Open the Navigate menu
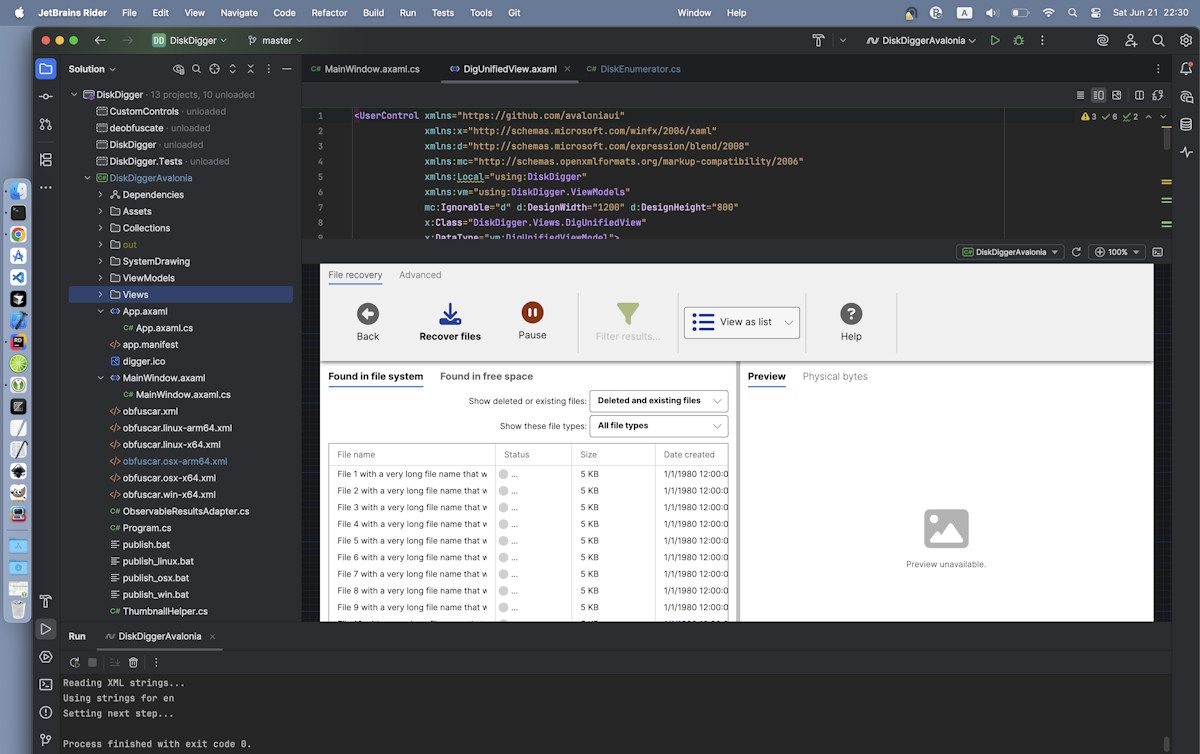This screenshot has height=754, width=1200. tap(239, 13)
